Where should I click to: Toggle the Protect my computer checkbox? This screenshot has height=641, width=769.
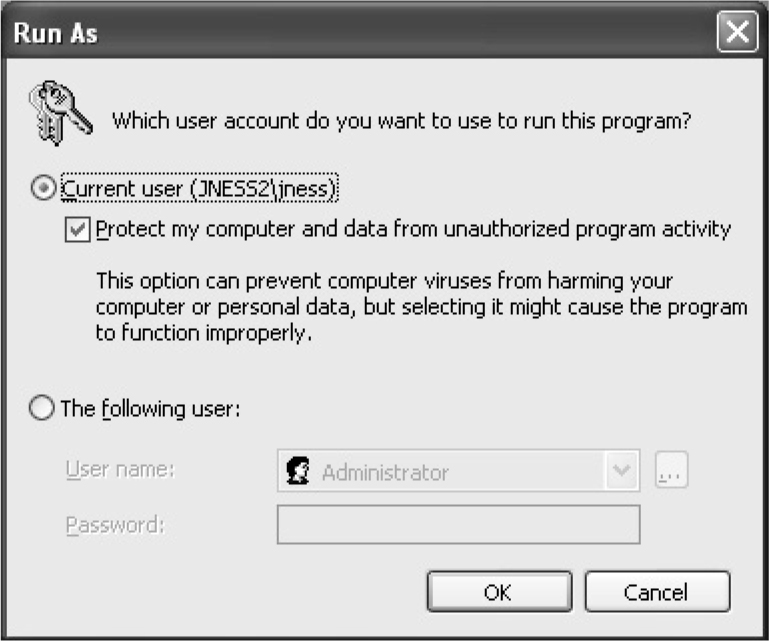(x=77, y=229)
